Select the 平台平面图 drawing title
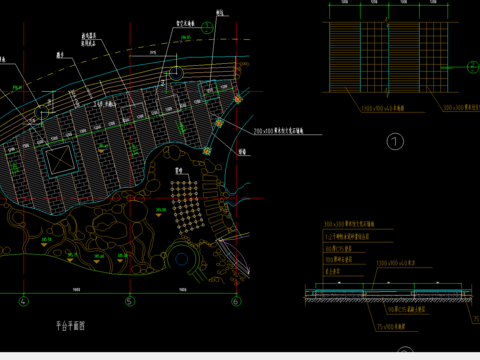This screenshot has height=360, width=480. pyautogui.click(x=70, y=325)
